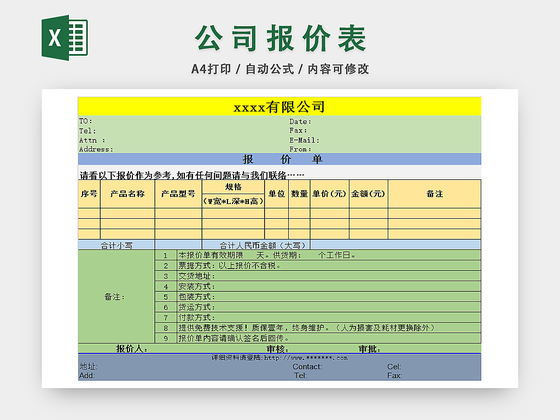Click the number 9 cell in the notes list

[166, 338]
